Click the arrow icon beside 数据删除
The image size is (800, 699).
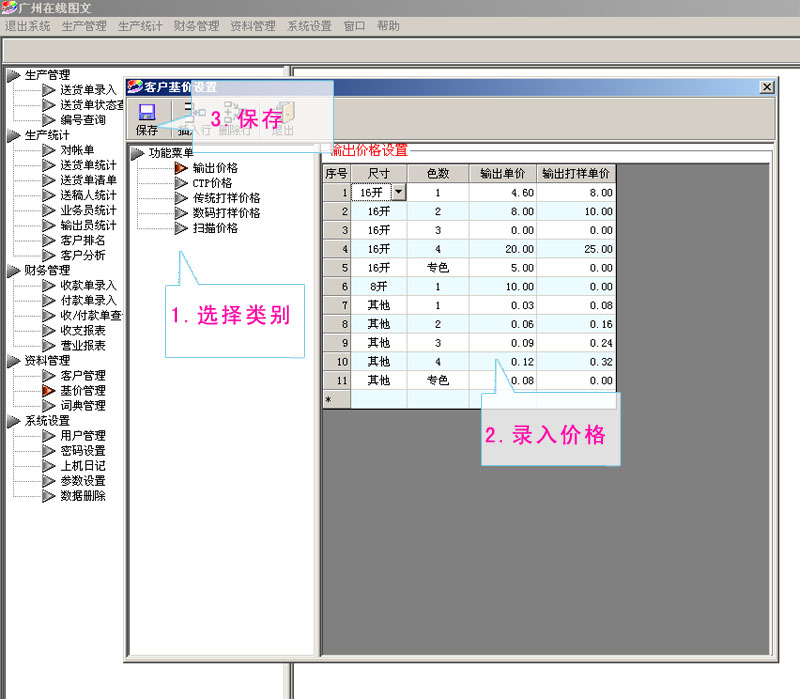[49, 496]
